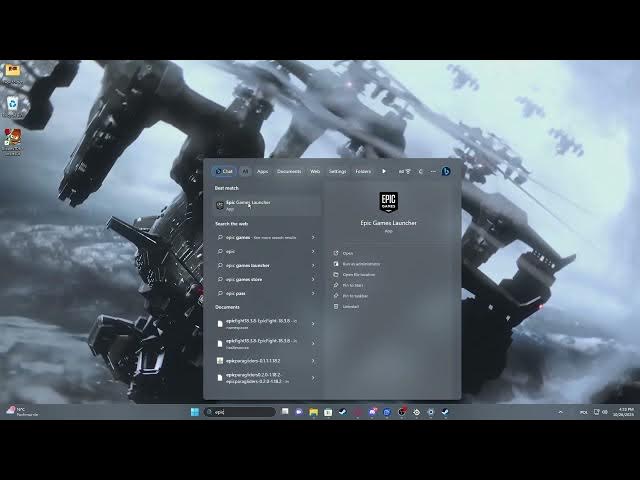Click the large Epic Games logo preview
This screenshot has height=480, width=640.
pyautogui.click(x=388, y=202)
